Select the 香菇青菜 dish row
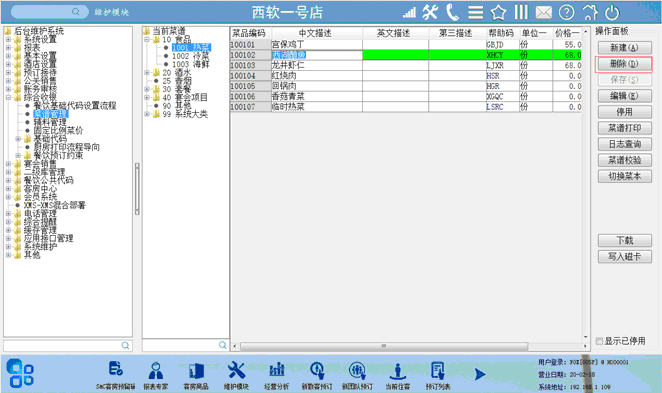This screenshot has height=393, width=662. tap(406, 96)
